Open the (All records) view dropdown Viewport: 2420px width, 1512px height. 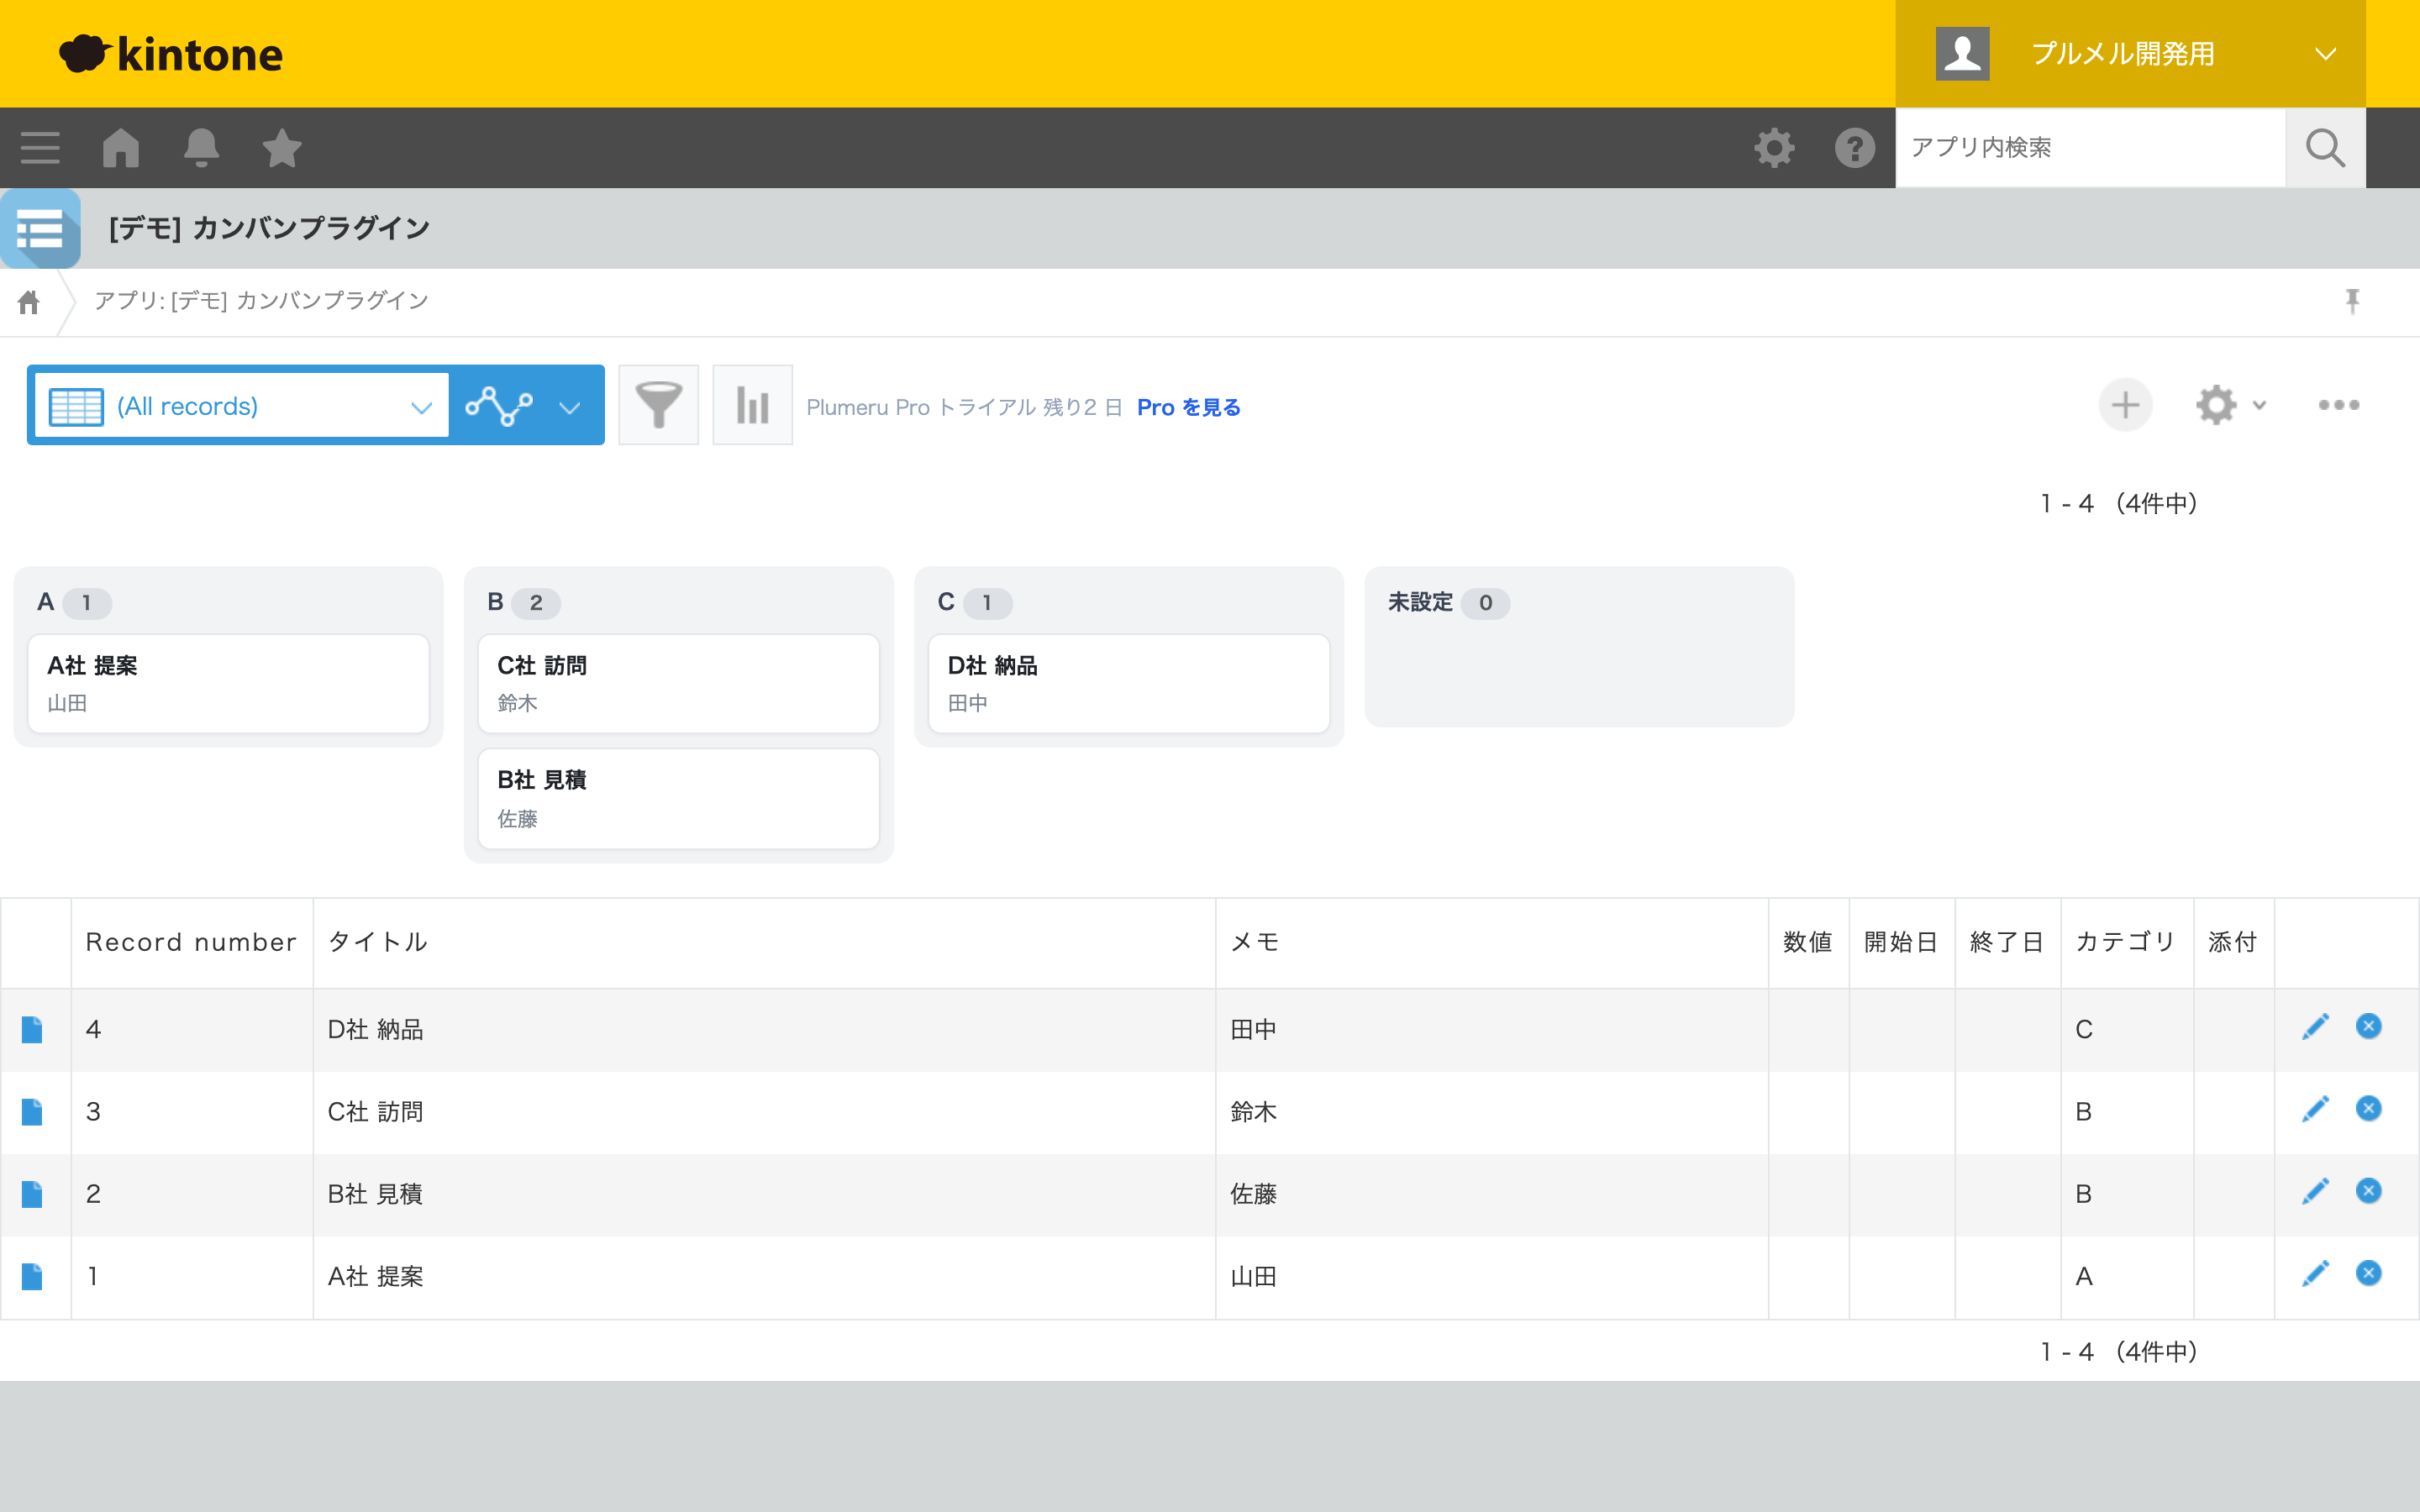pos(241,406)
